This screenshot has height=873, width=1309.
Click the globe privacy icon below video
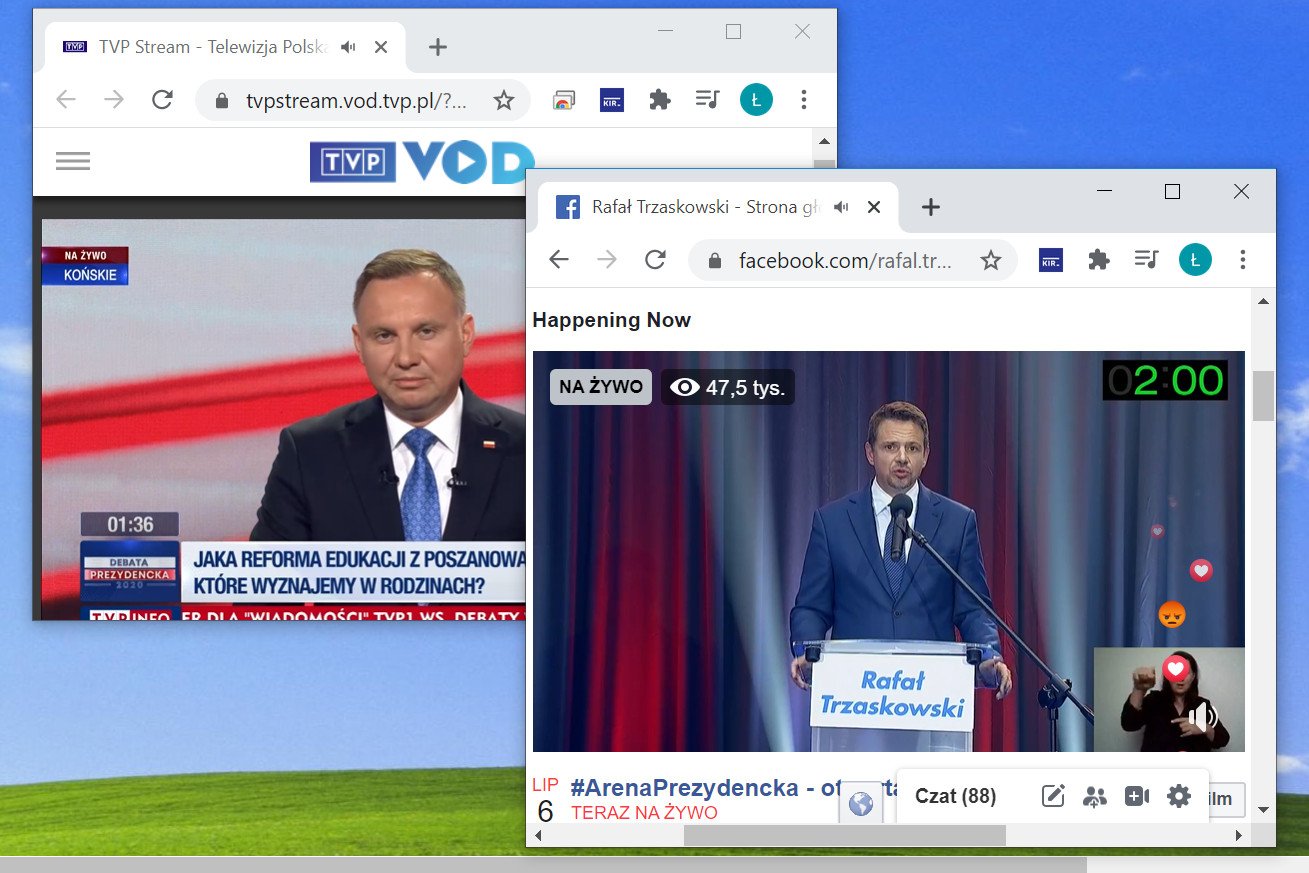[860, 804]
